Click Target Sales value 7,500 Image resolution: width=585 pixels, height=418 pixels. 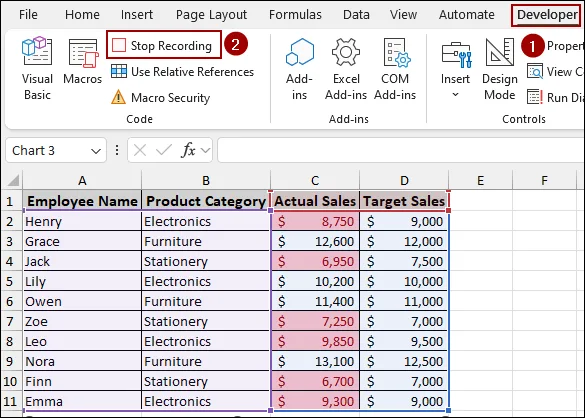[x=404, y=261]
